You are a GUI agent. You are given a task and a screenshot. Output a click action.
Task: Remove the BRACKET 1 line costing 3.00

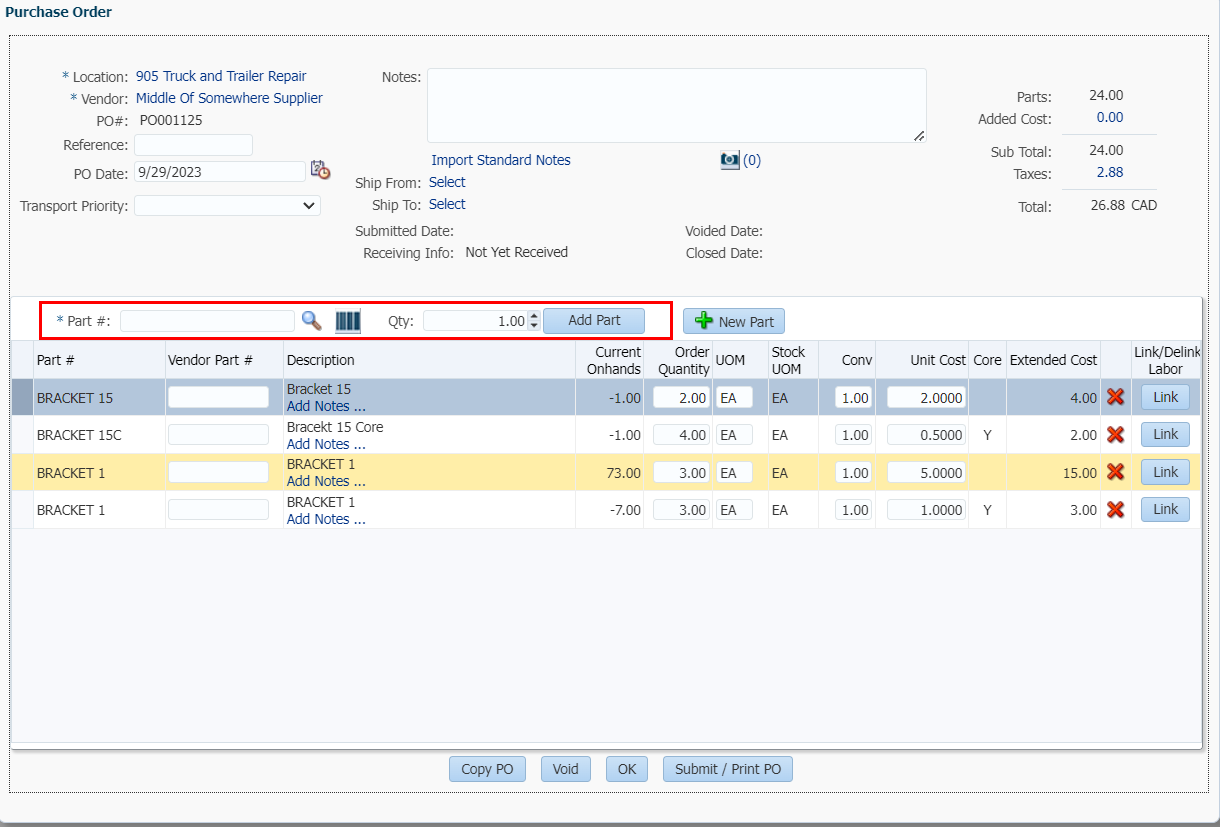[x=1116, y=510]
